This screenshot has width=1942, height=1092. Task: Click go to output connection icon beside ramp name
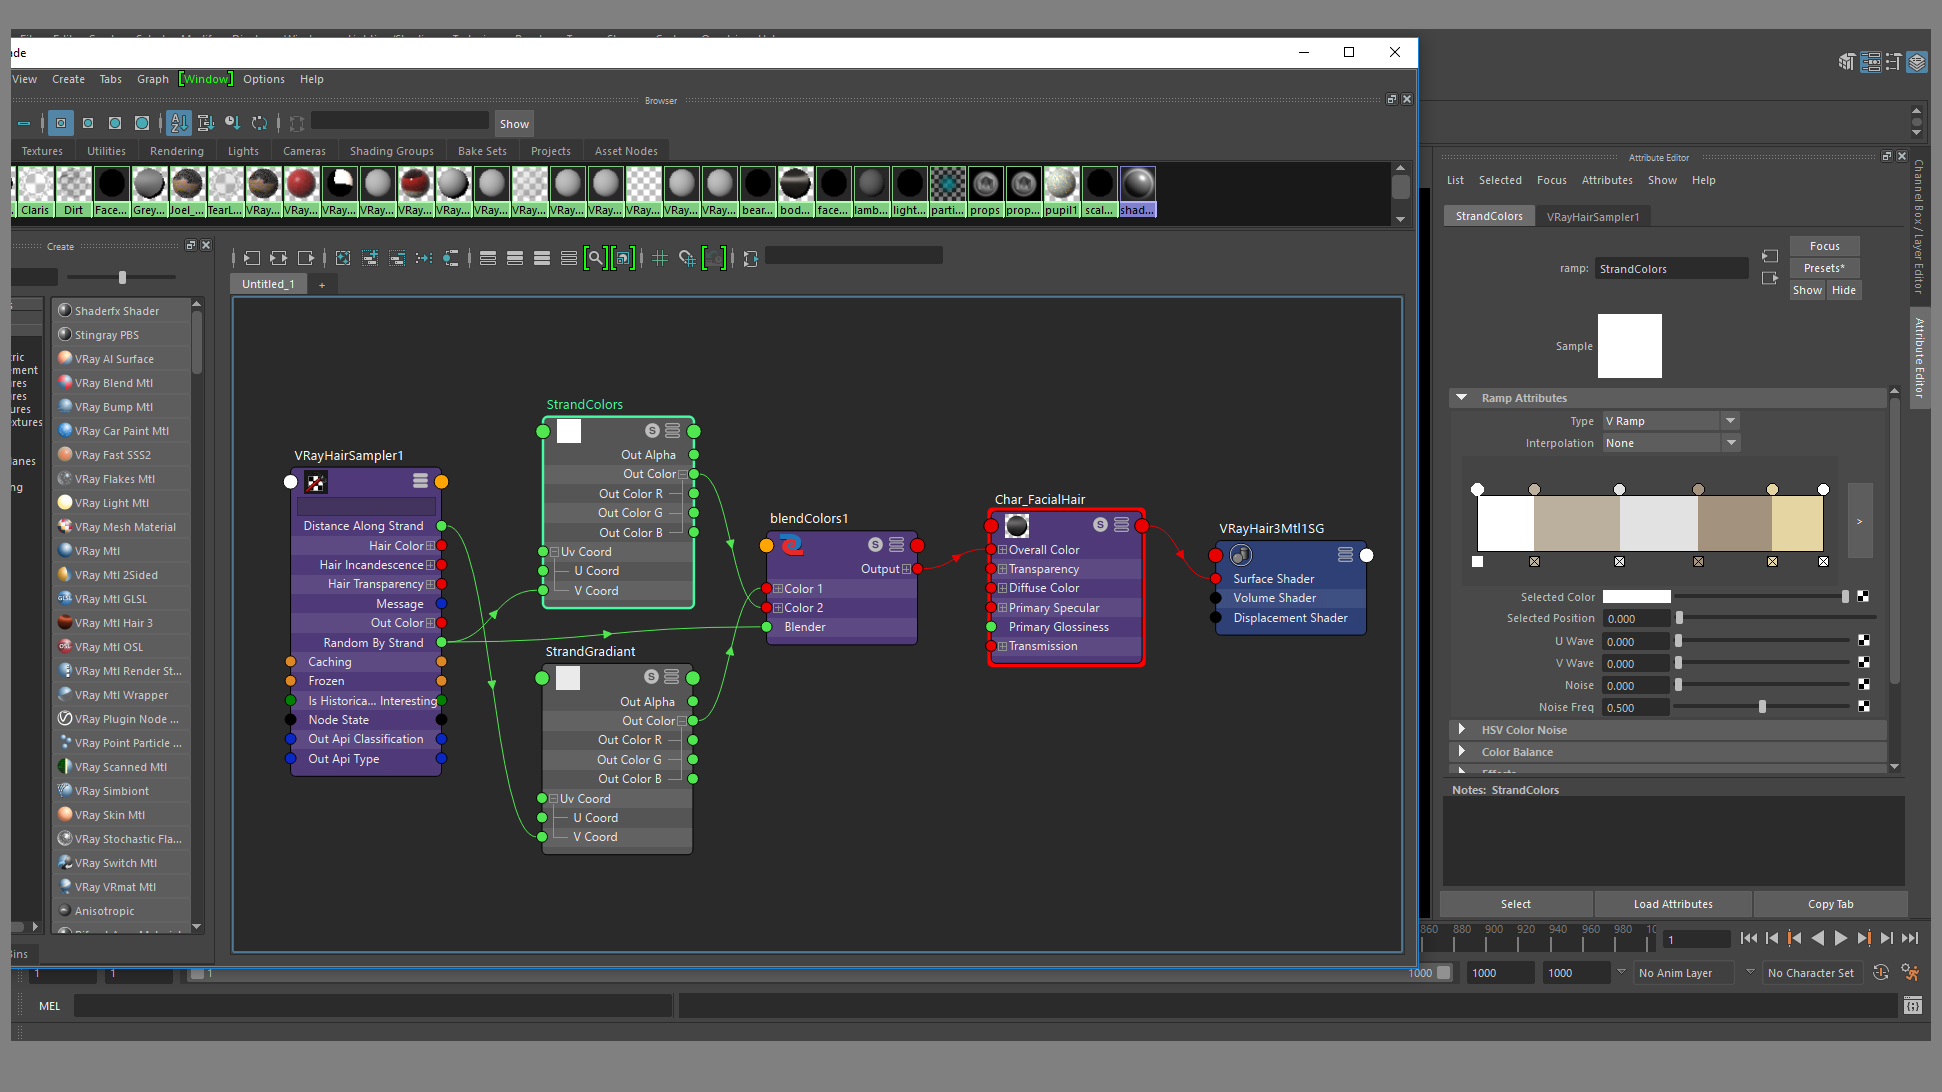pyautogui.click(x=1769, y=278)
